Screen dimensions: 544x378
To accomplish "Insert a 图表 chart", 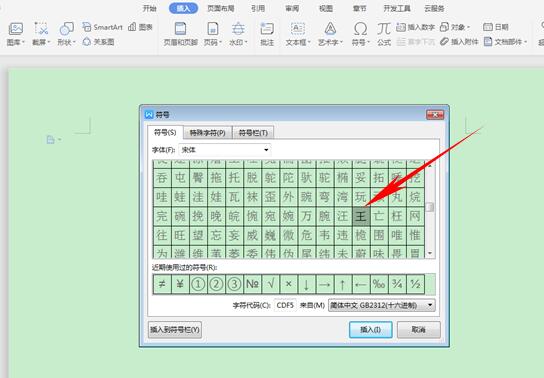I will pos(141,27).
